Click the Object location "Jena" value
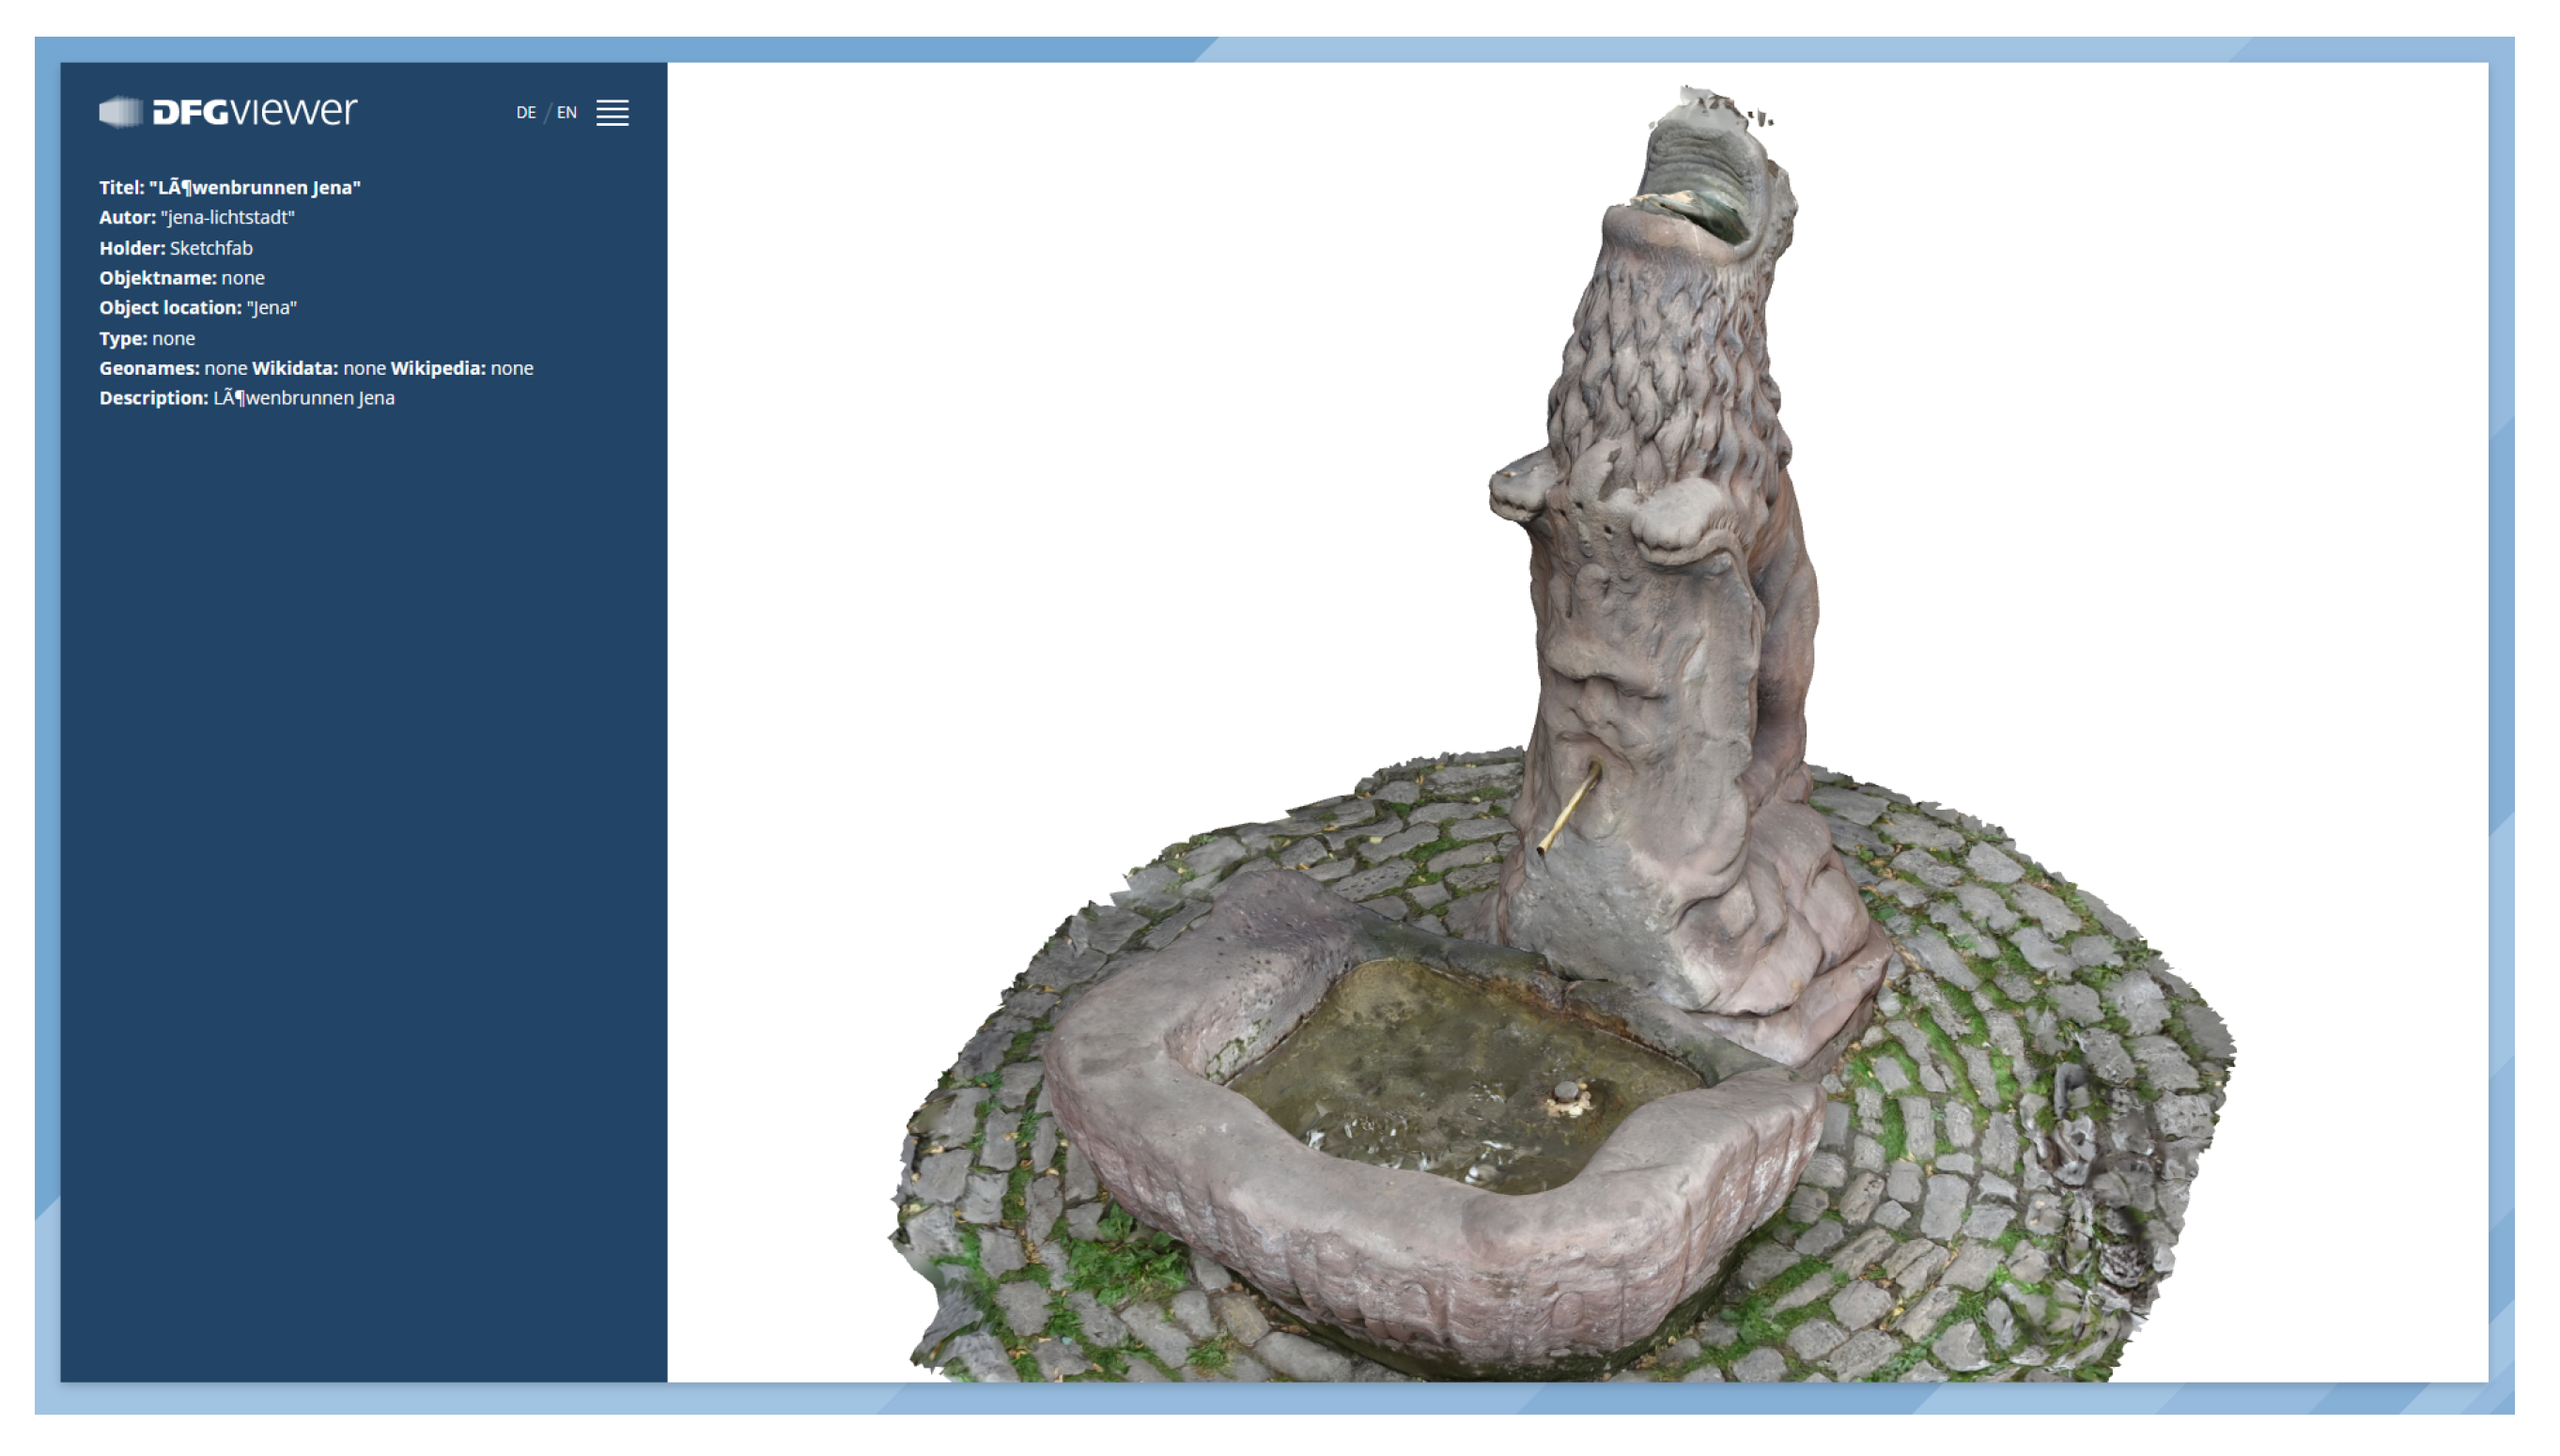Screen dimensions: 2560x1456 tap(272, 308)
